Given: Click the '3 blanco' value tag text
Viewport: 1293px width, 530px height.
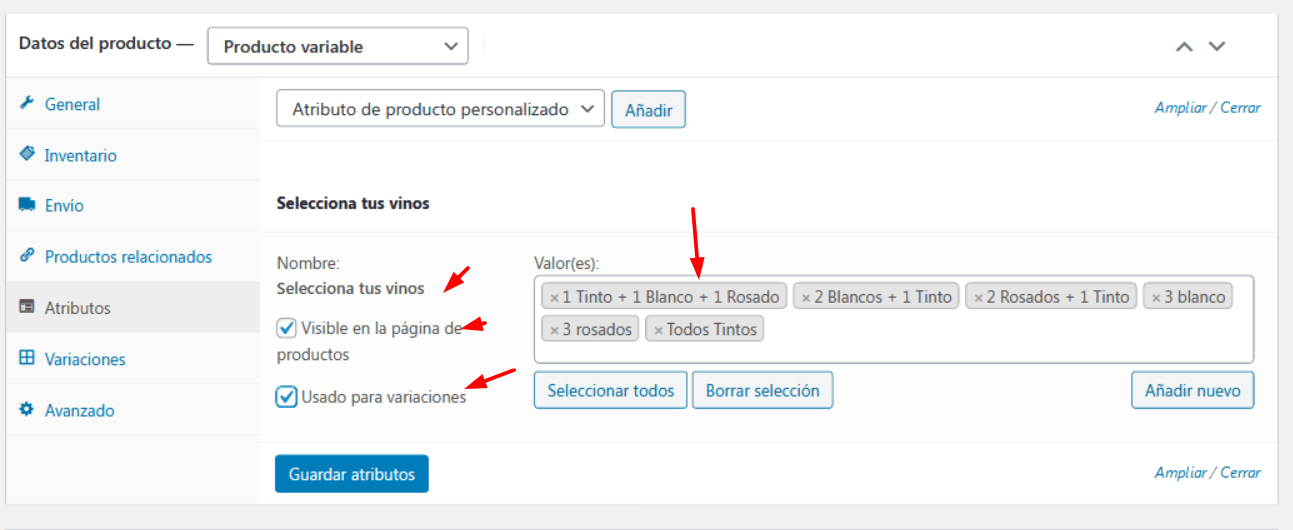Looking at the screenshot, I should 1194,297.
